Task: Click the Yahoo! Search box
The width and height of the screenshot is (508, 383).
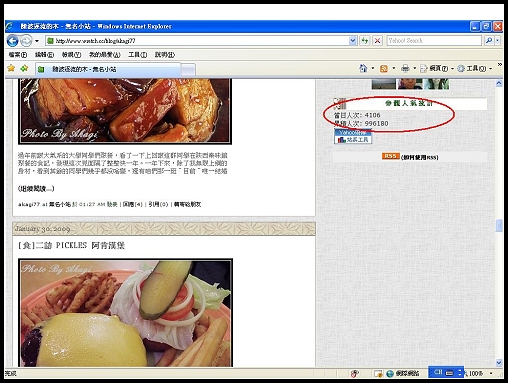Action: tap(434, 41)
